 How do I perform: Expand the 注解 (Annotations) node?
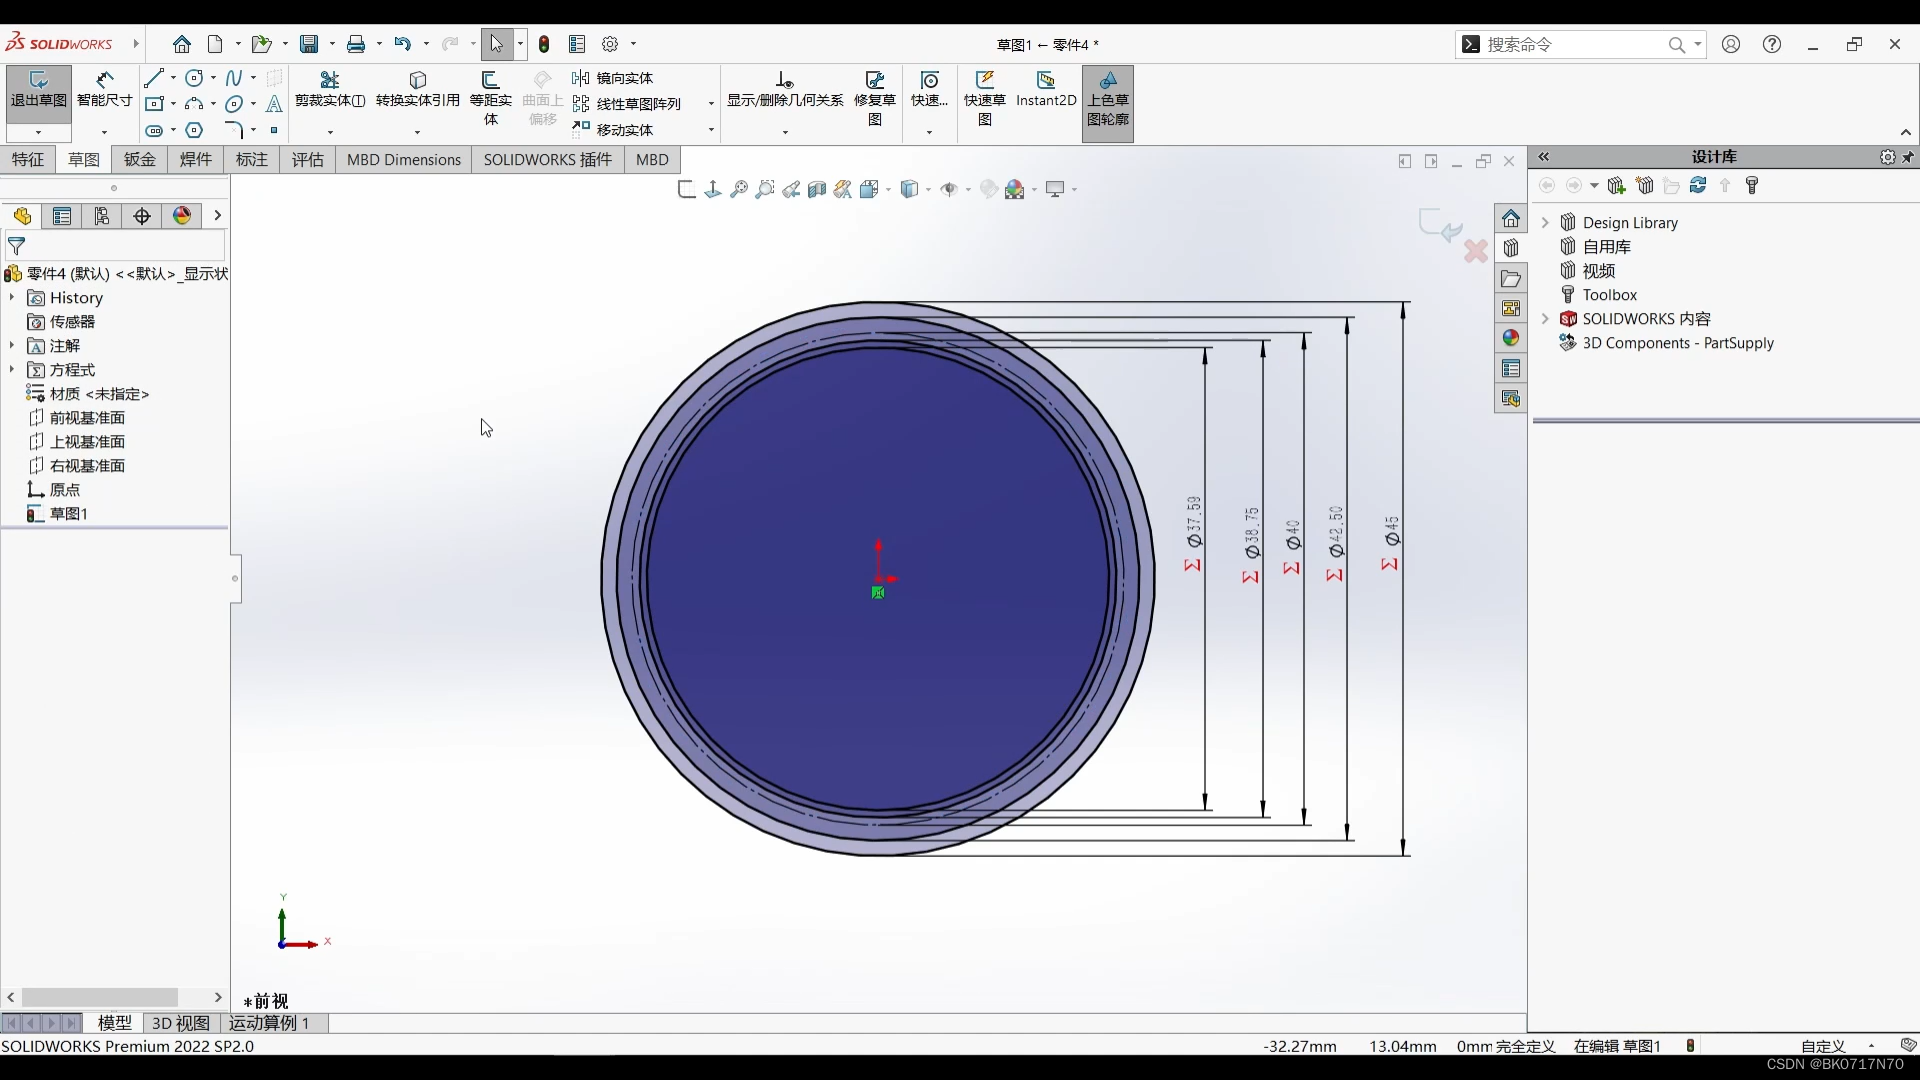pos(12,346)
